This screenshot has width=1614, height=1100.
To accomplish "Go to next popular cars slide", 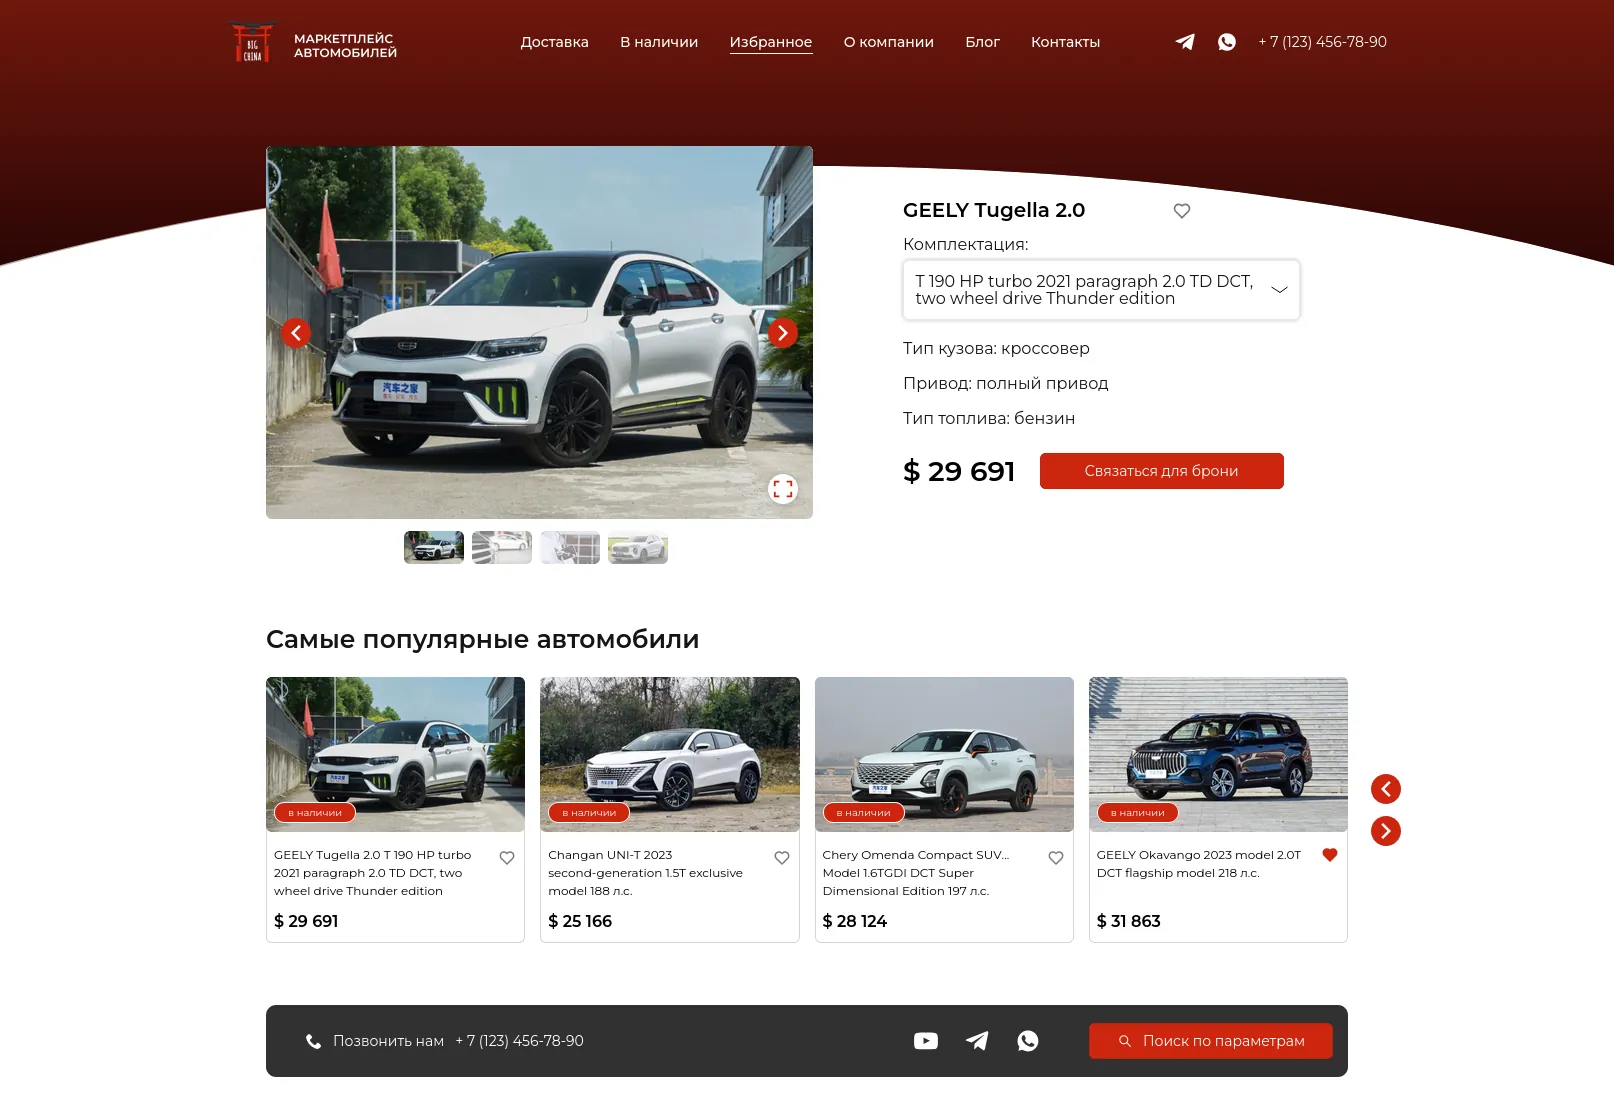I will point(1386,831).
